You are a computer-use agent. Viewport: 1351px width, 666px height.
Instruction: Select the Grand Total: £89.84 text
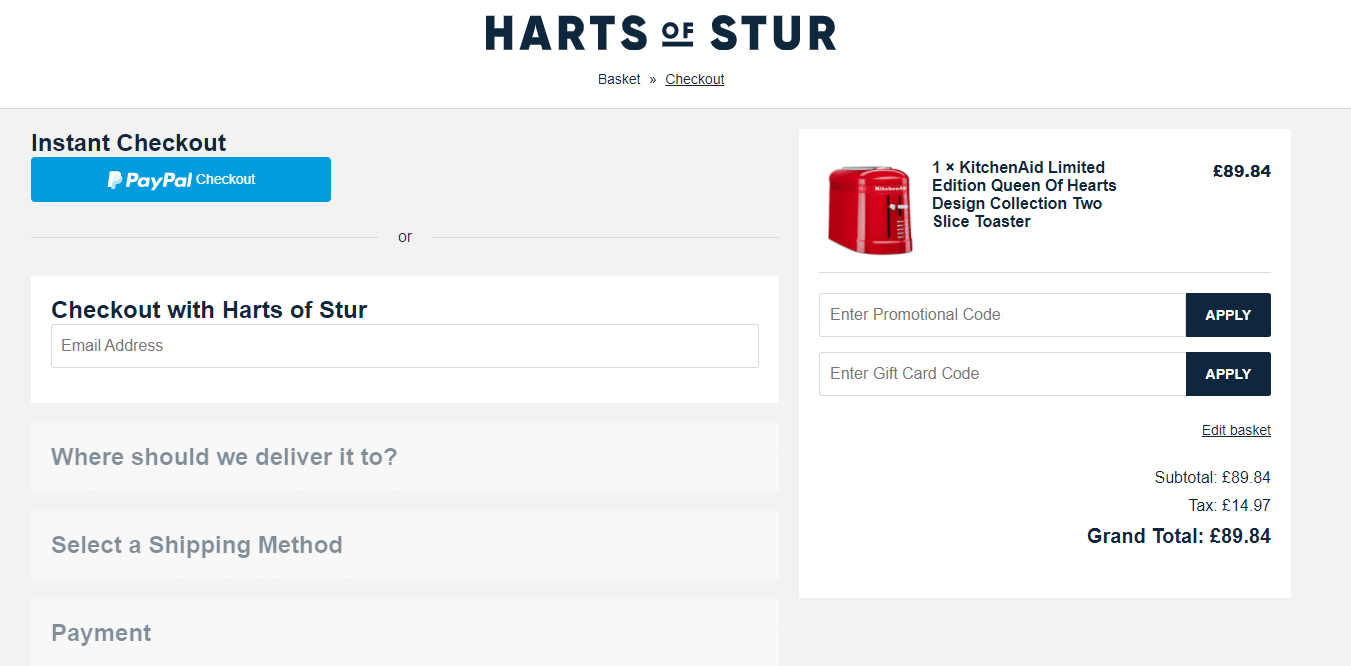point(1179,537)
